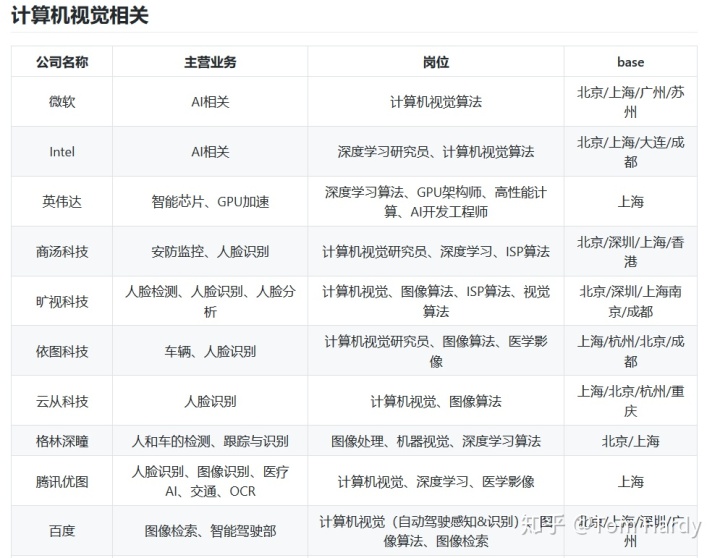Screen dimensions: 720x558
Task: Select the 旷视科技 company cell
Action: 62,302
